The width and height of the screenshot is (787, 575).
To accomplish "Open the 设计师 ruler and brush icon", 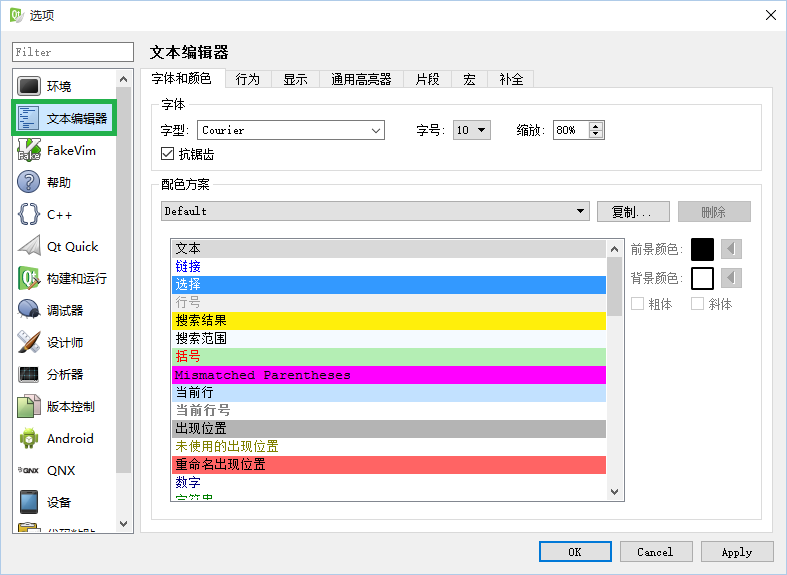I will (x=29, y=342).
